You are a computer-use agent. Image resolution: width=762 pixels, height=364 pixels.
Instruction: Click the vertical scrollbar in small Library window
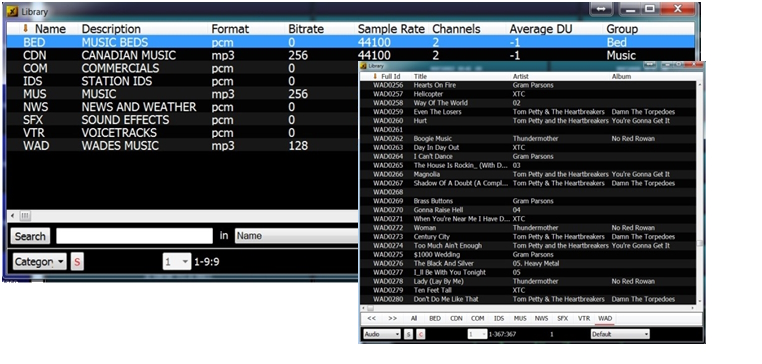[699, 193]
